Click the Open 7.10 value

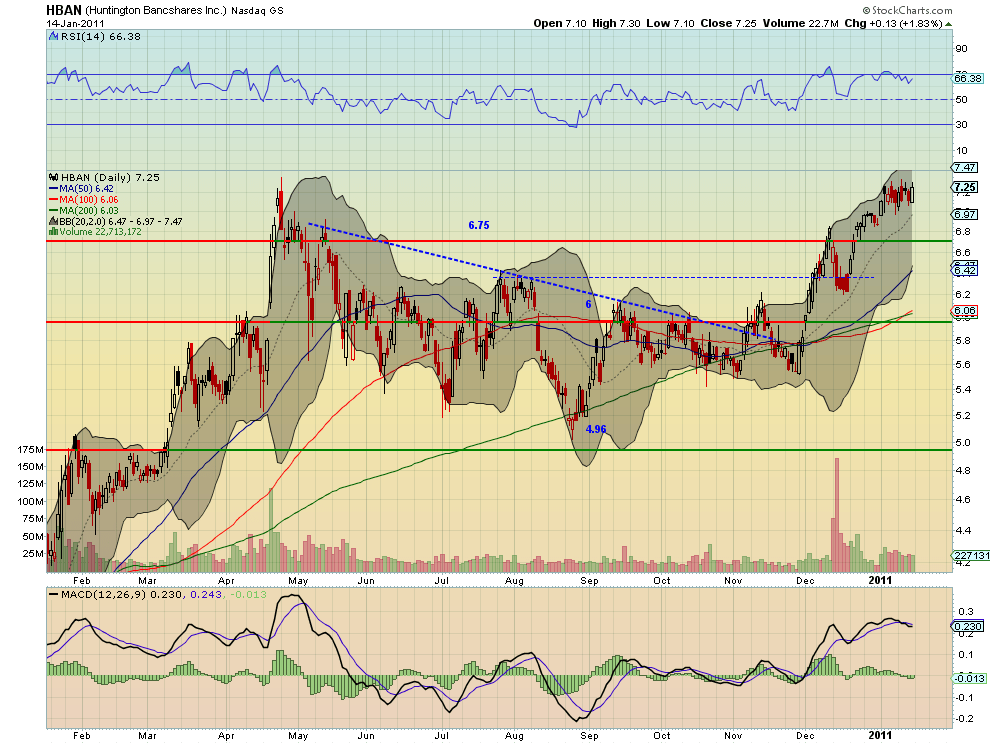coord(560,23)
